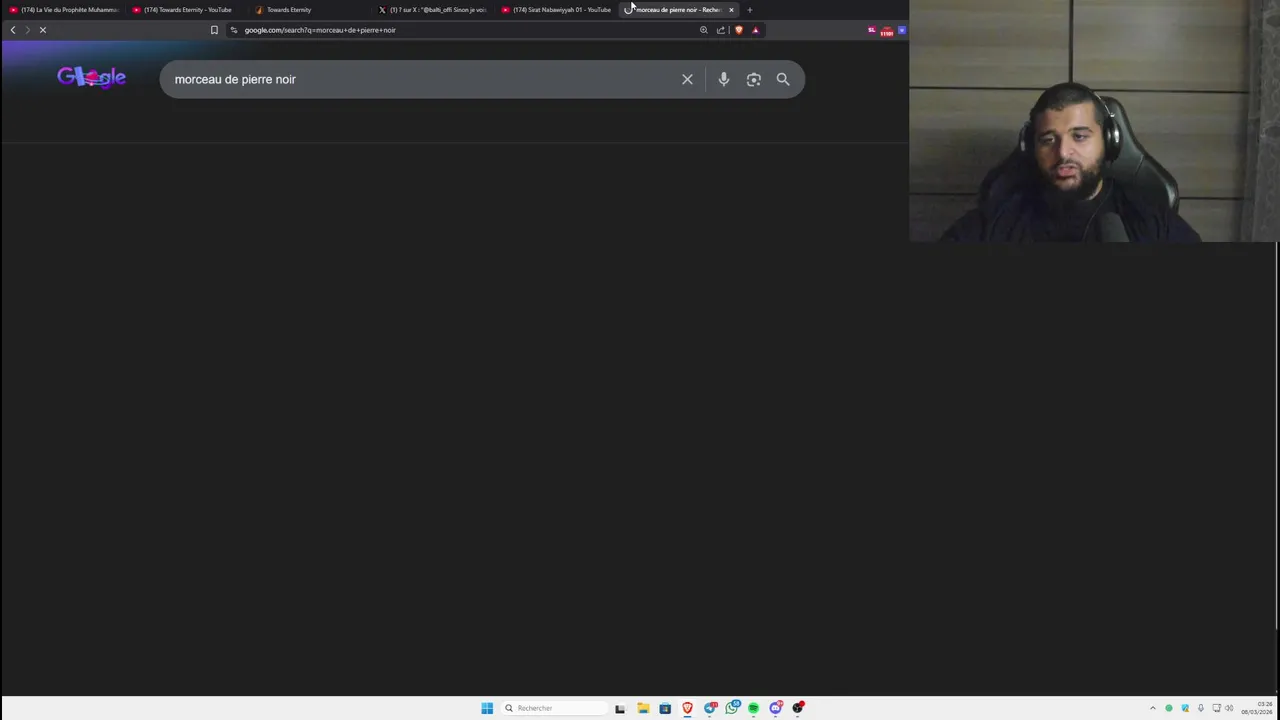Open the Brave Shields lion icon
Viewport: 1280px width, 720px height.
(x=739, y=30)
